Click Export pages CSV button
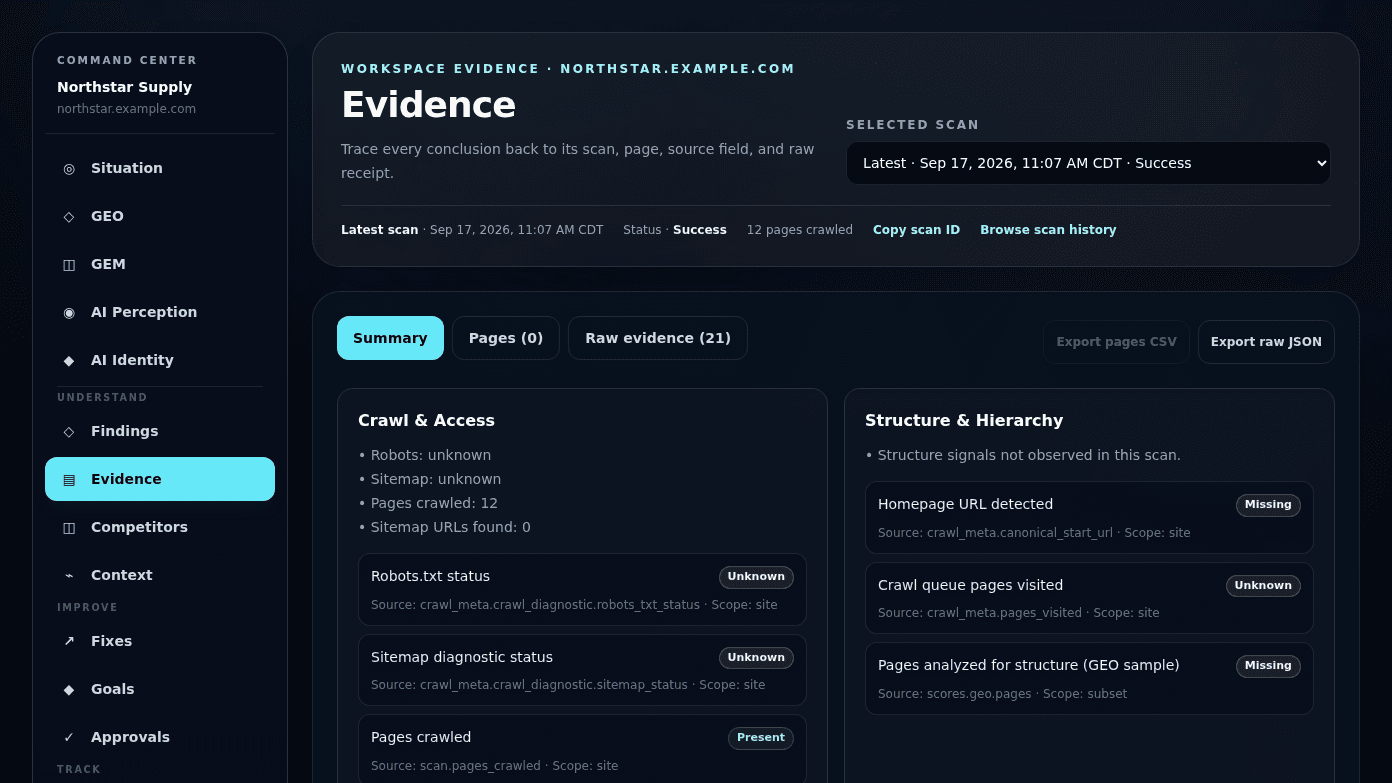Image resolution: width=1392 pixels, height=783 pixels. [x=1116, y=342]
